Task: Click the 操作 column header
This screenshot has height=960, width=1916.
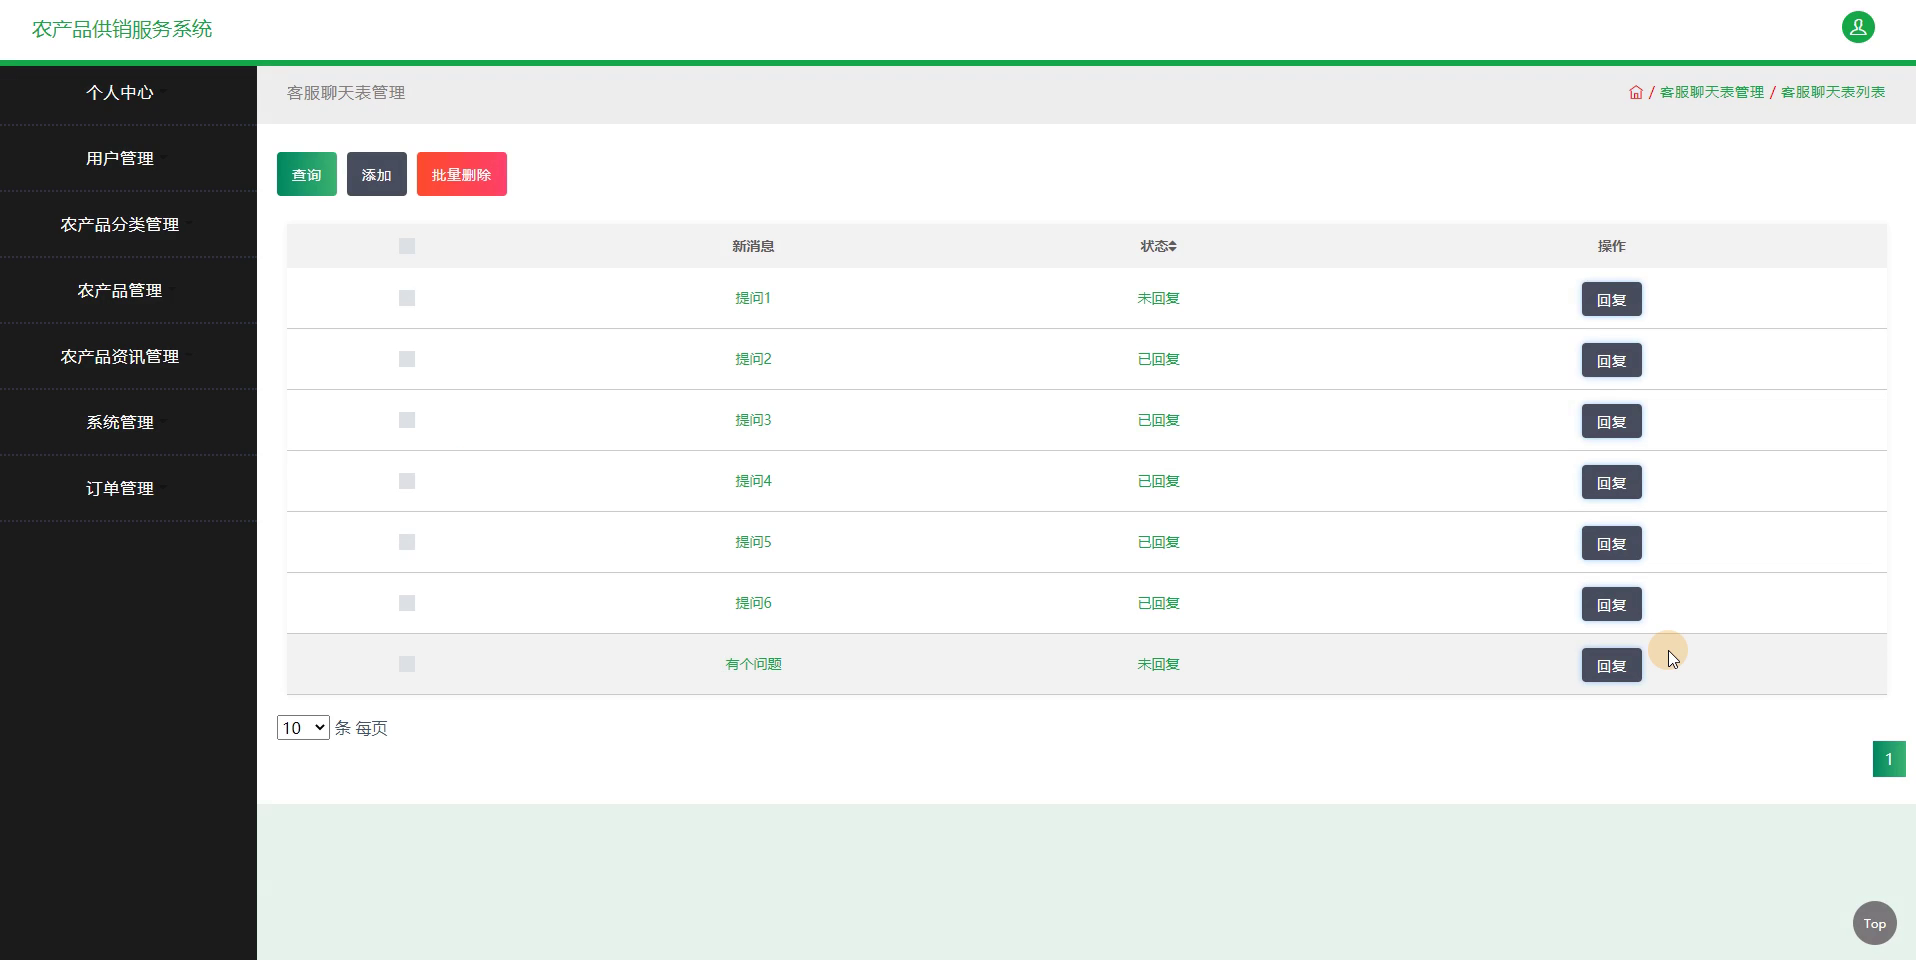Action: (x=1612, y=246)
